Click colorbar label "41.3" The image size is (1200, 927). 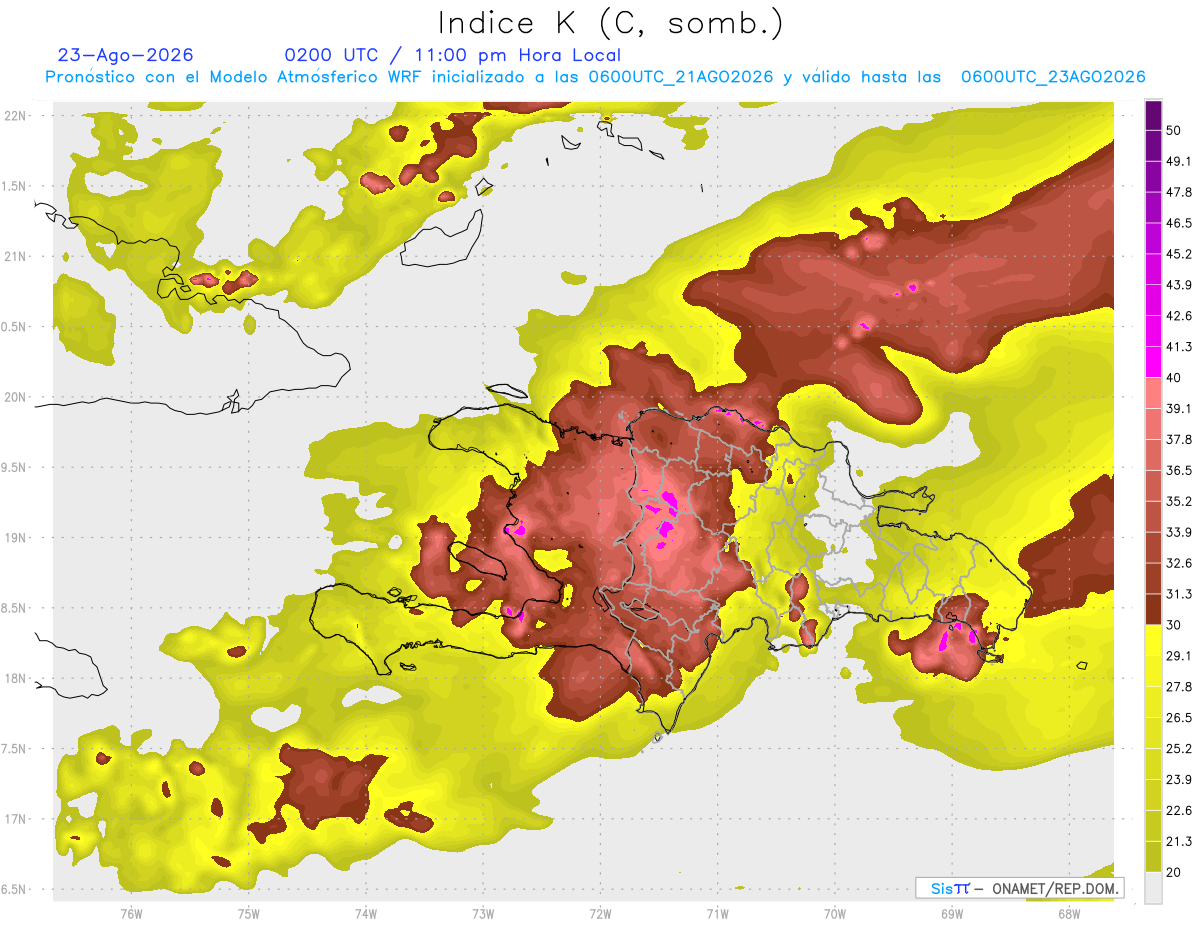click(x=1179, y=347)
